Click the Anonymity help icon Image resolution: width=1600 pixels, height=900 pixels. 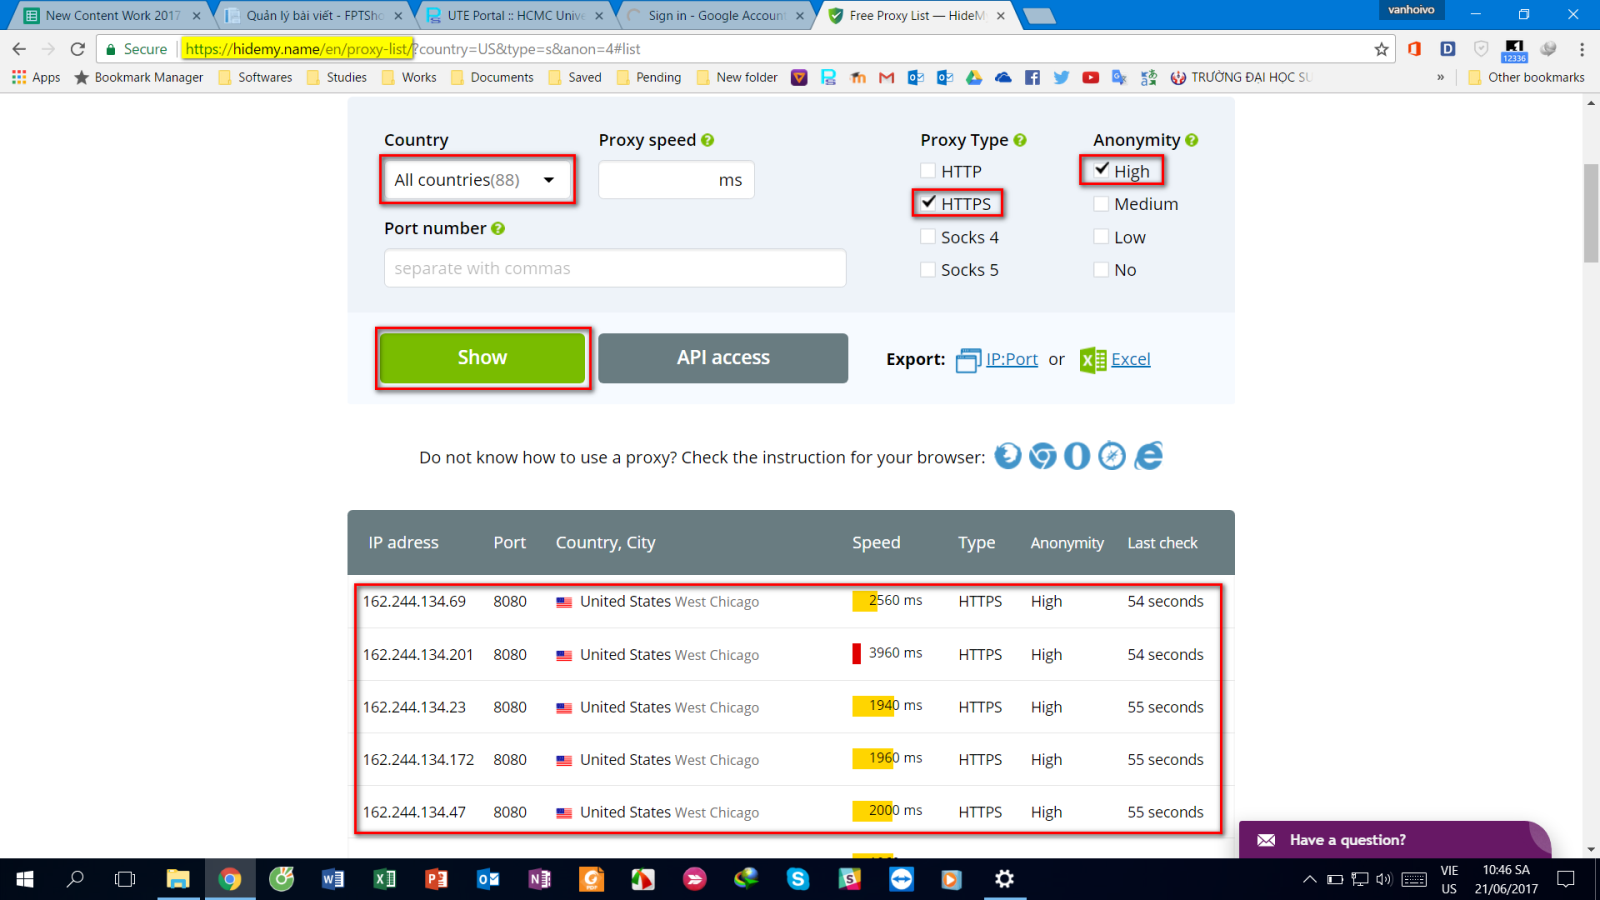pyautogui.click(x=1191, y=139)
